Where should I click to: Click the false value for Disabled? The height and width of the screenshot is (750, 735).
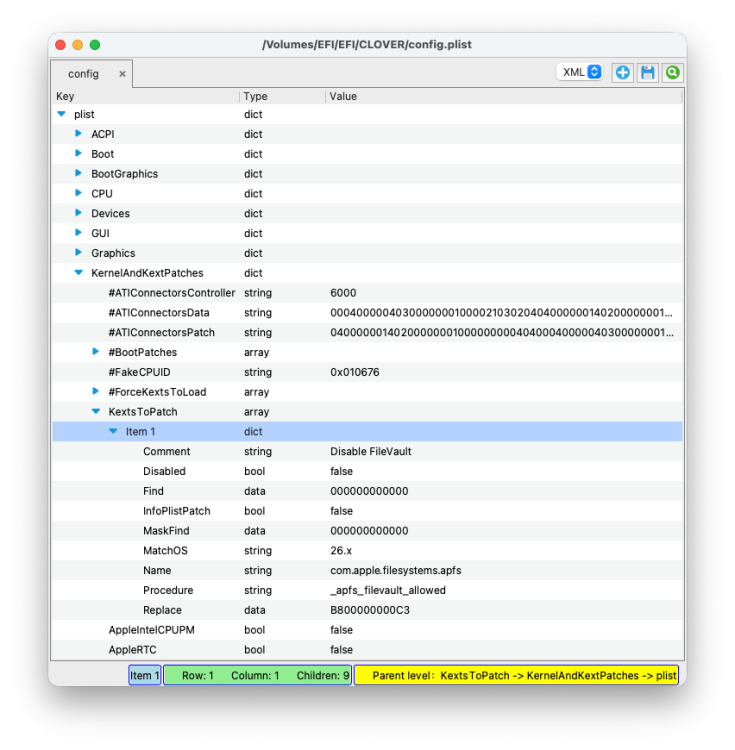pyautogui.click(x=341, y=471)
